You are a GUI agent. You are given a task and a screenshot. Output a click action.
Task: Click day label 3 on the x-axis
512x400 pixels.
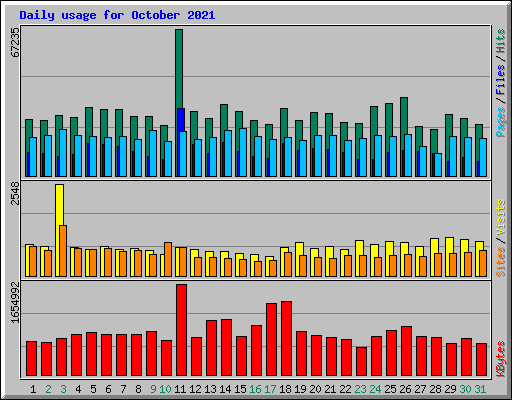[x=63, y=389]
